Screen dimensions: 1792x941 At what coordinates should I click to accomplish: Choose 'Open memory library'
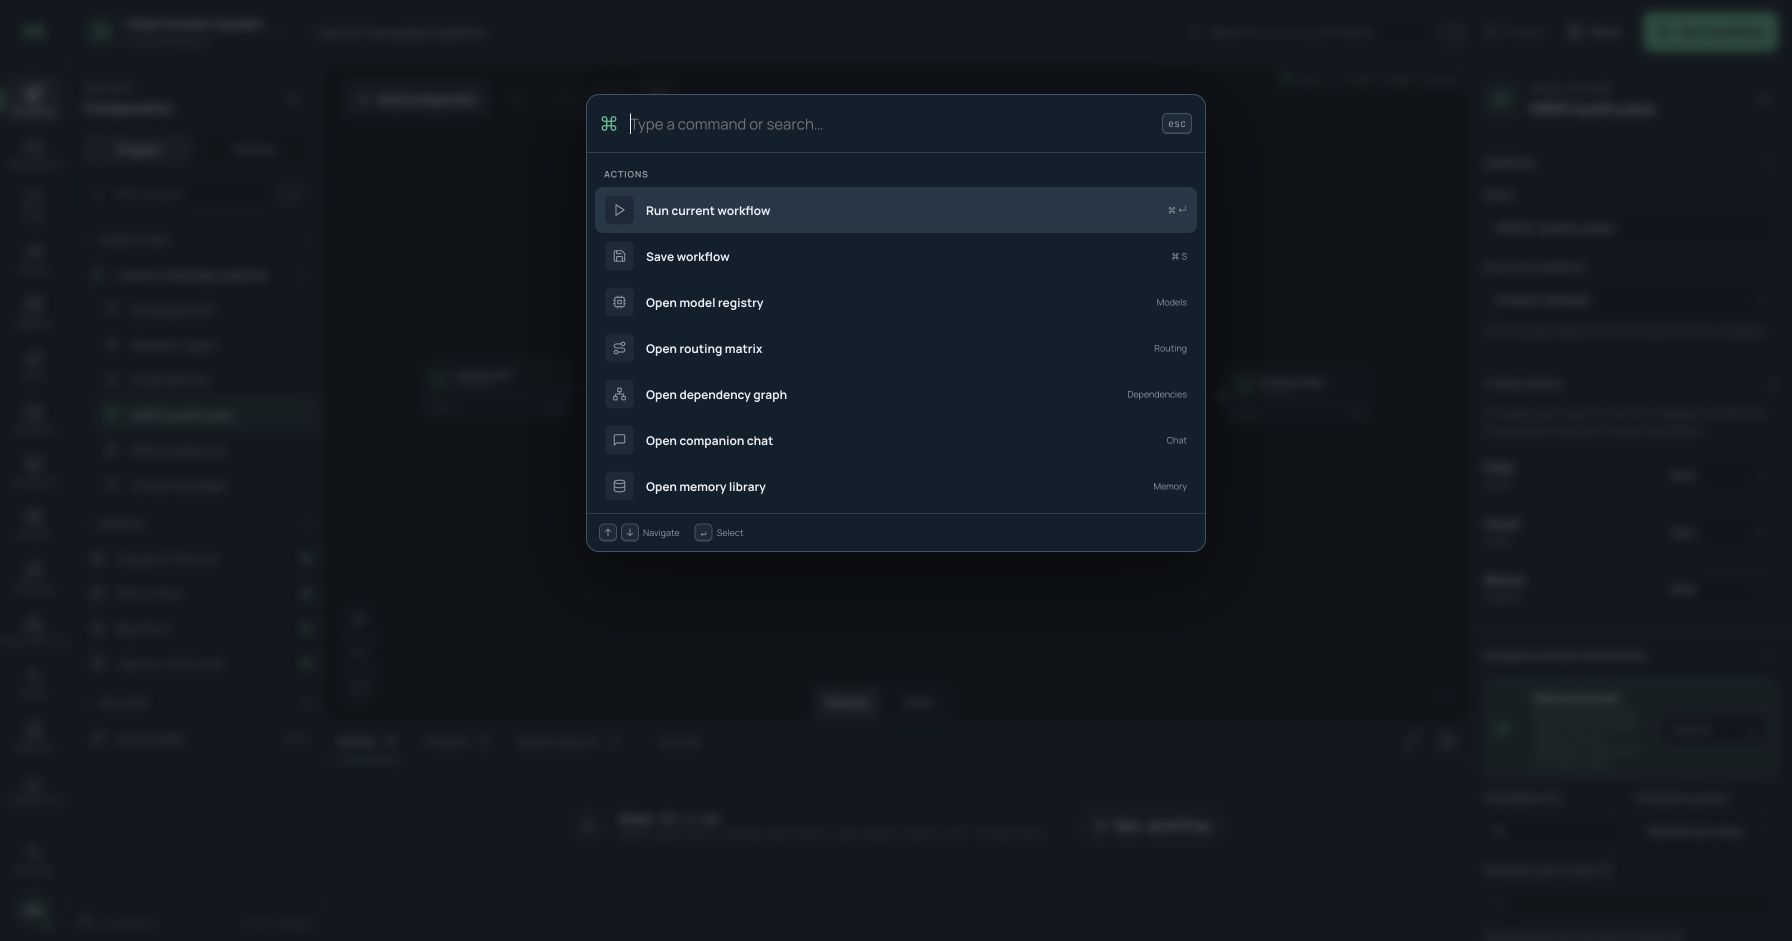(895, 486)
